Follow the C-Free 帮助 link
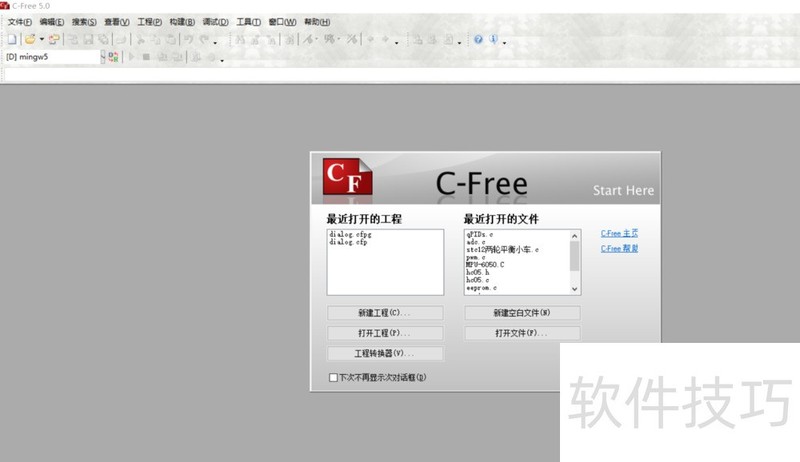The image size is (800, 462). (x=619, y=248)
